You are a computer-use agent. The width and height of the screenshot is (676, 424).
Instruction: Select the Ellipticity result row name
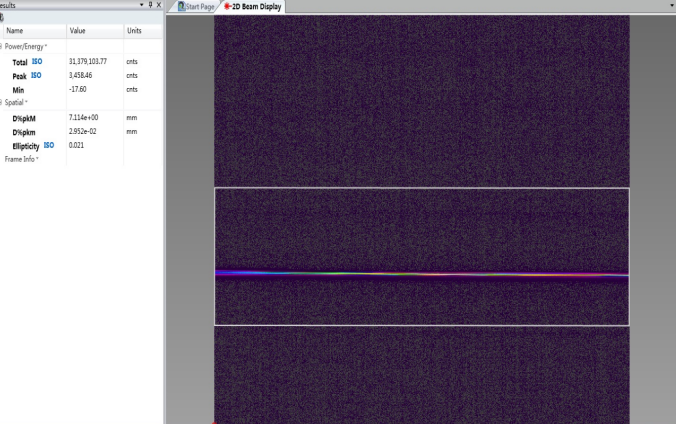tap(26, 147)
